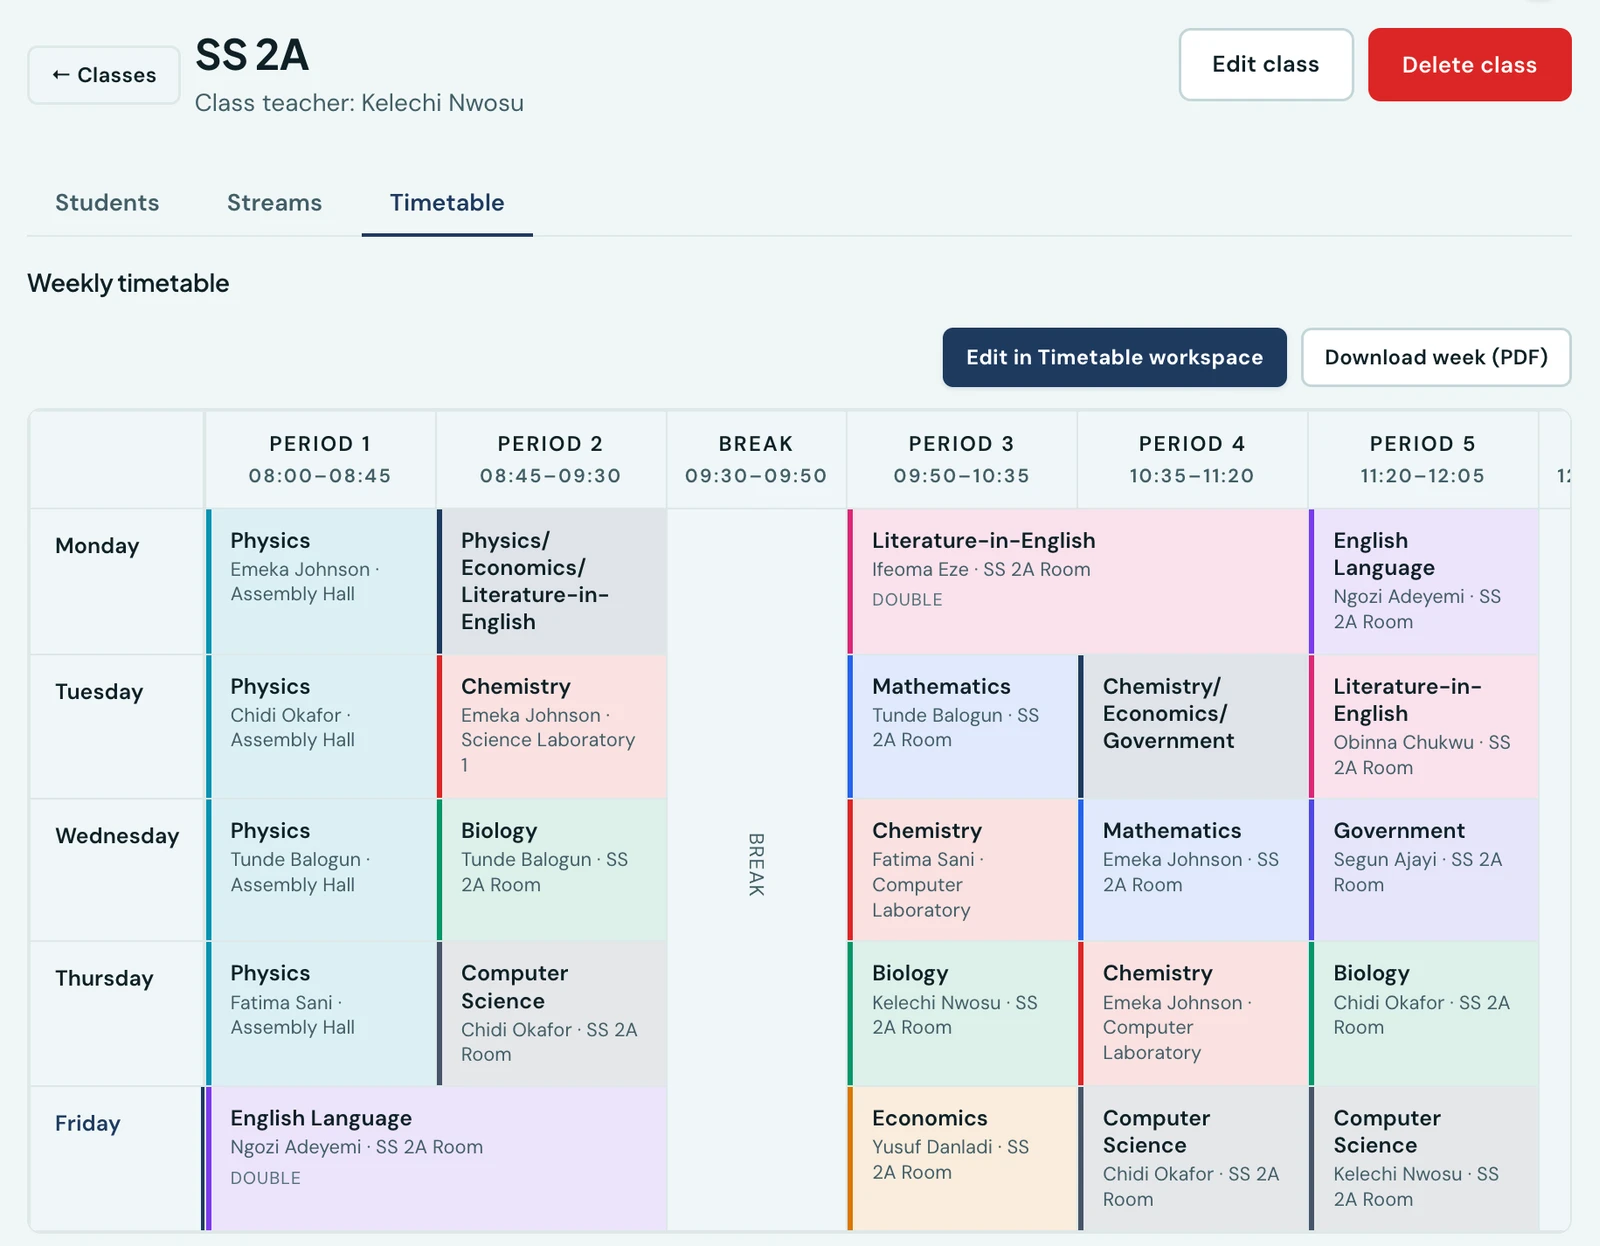
Task: Open Wednesday Physics with Tunde Balogun
Action: [321, 869]
